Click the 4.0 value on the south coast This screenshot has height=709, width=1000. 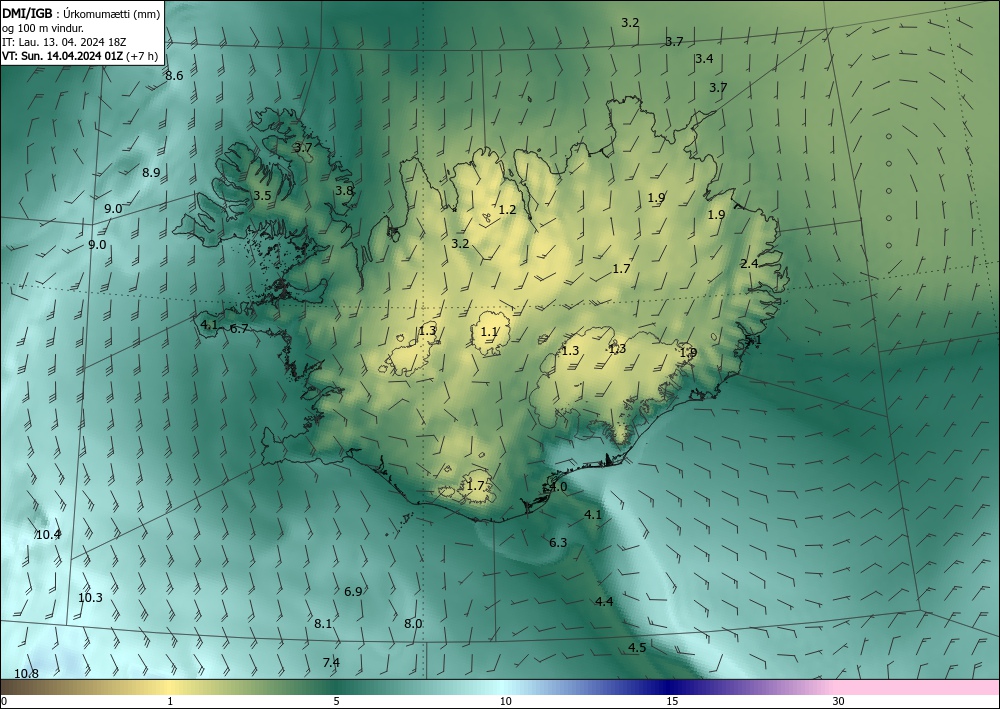(x=558, y=486)
